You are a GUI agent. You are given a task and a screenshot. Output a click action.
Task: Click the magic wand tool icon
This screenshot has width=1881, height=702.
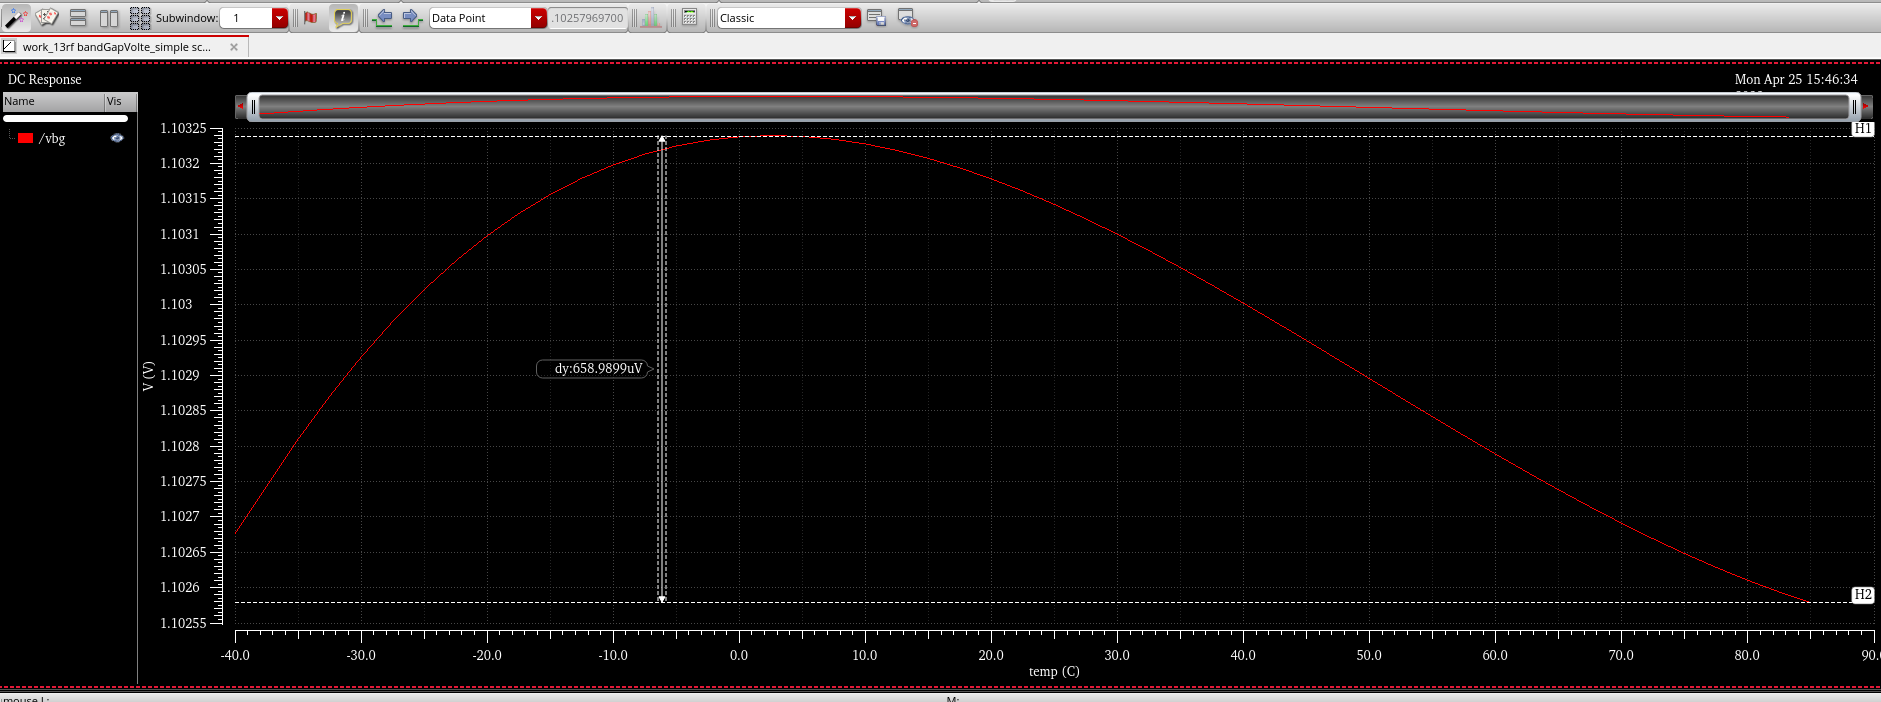coord(16,17)
